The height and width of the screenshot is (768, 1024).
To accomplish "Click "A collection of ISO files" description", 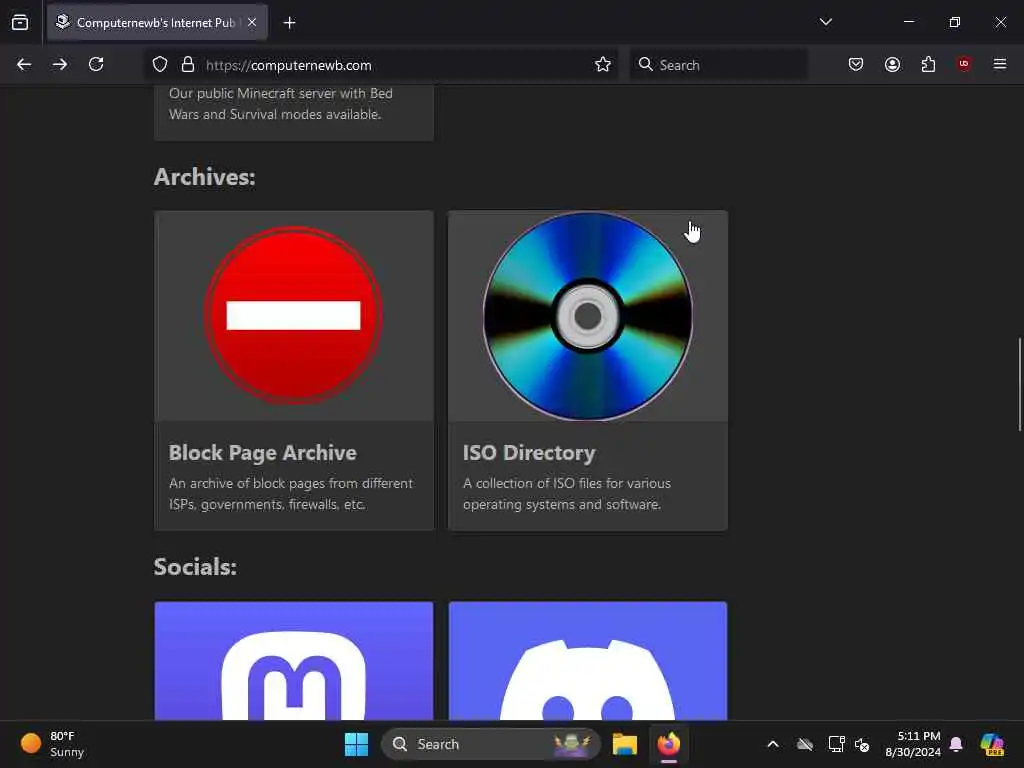I will 567,494.
